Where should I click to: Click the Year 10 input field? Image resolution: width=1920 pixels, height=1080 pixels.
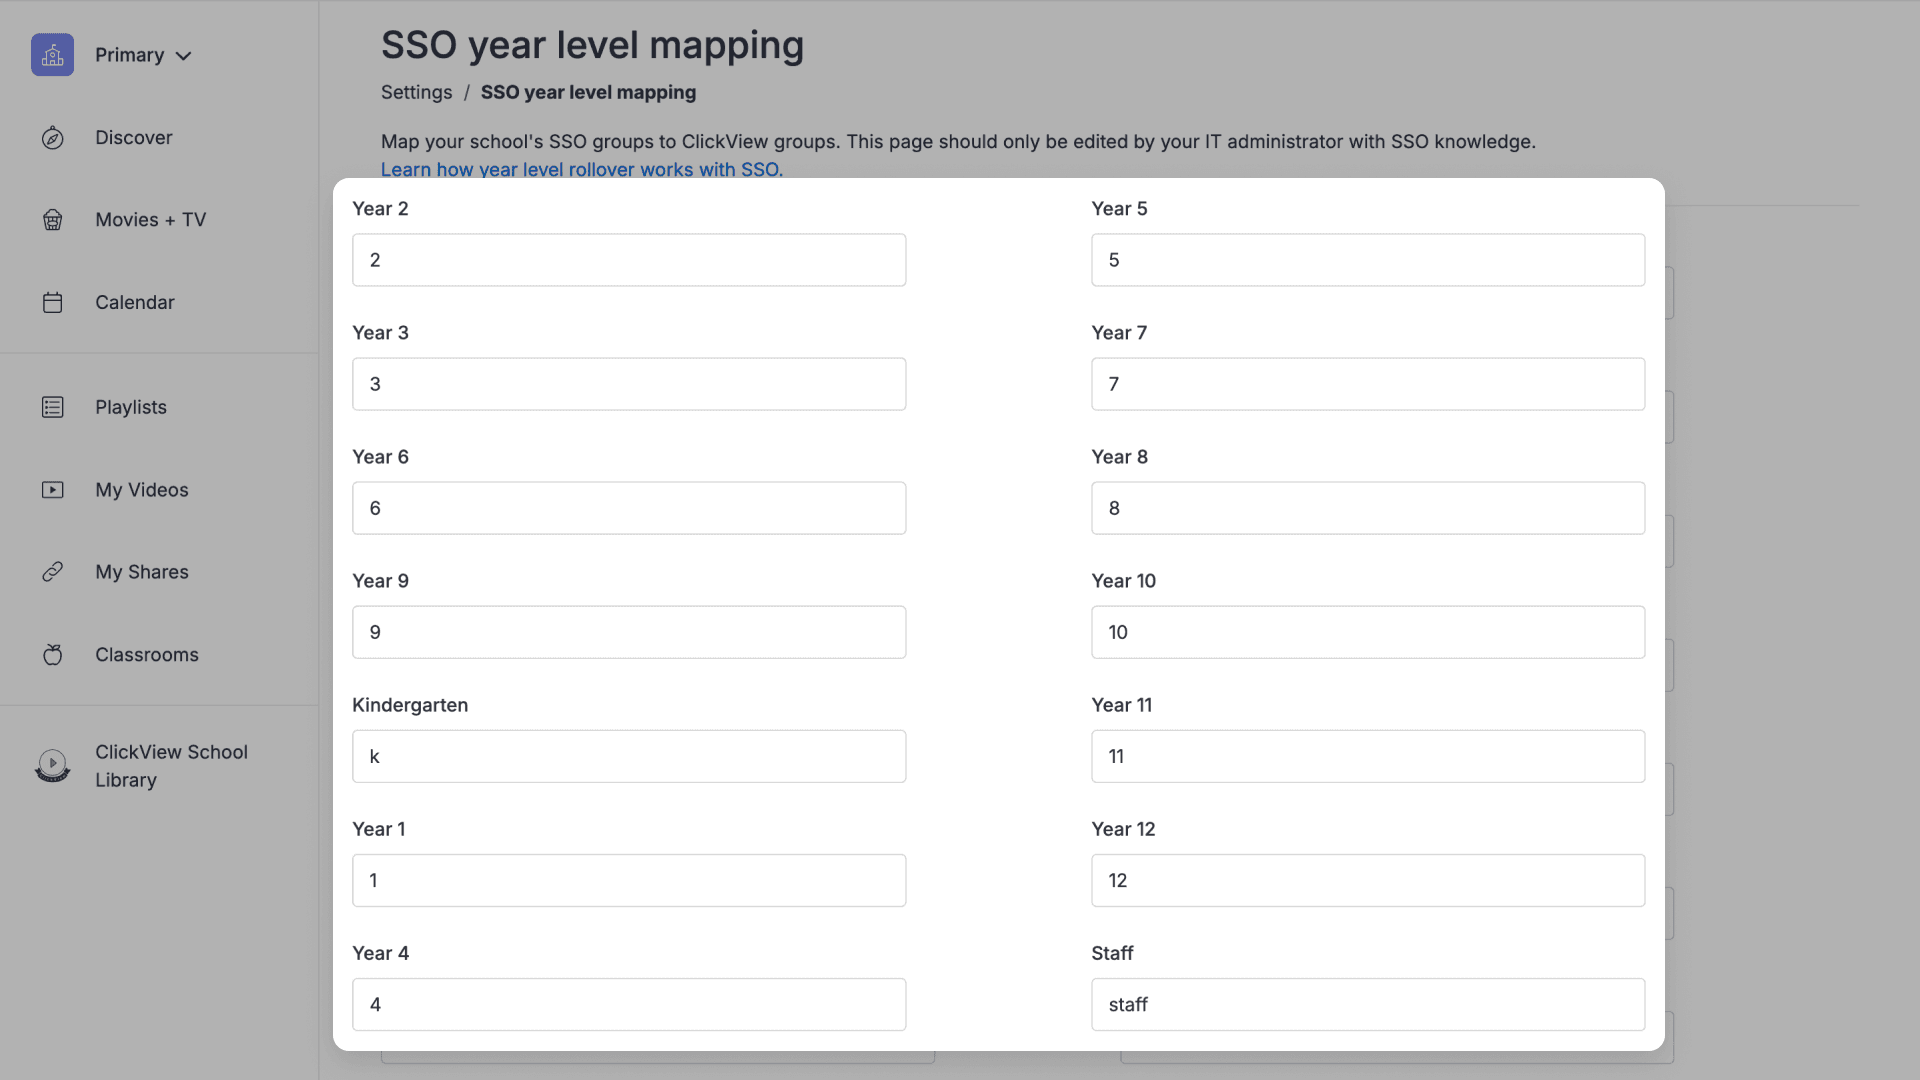[1368, 632]
